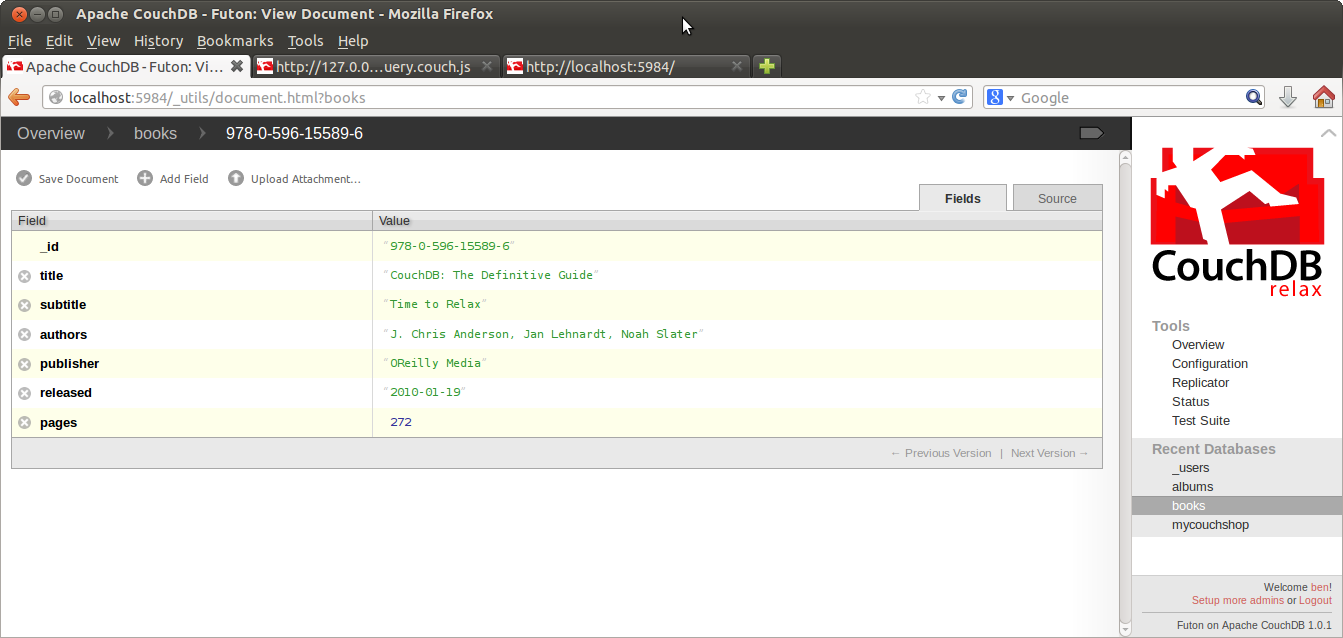Delete the released field with its x icon

[x=25, y=393]
